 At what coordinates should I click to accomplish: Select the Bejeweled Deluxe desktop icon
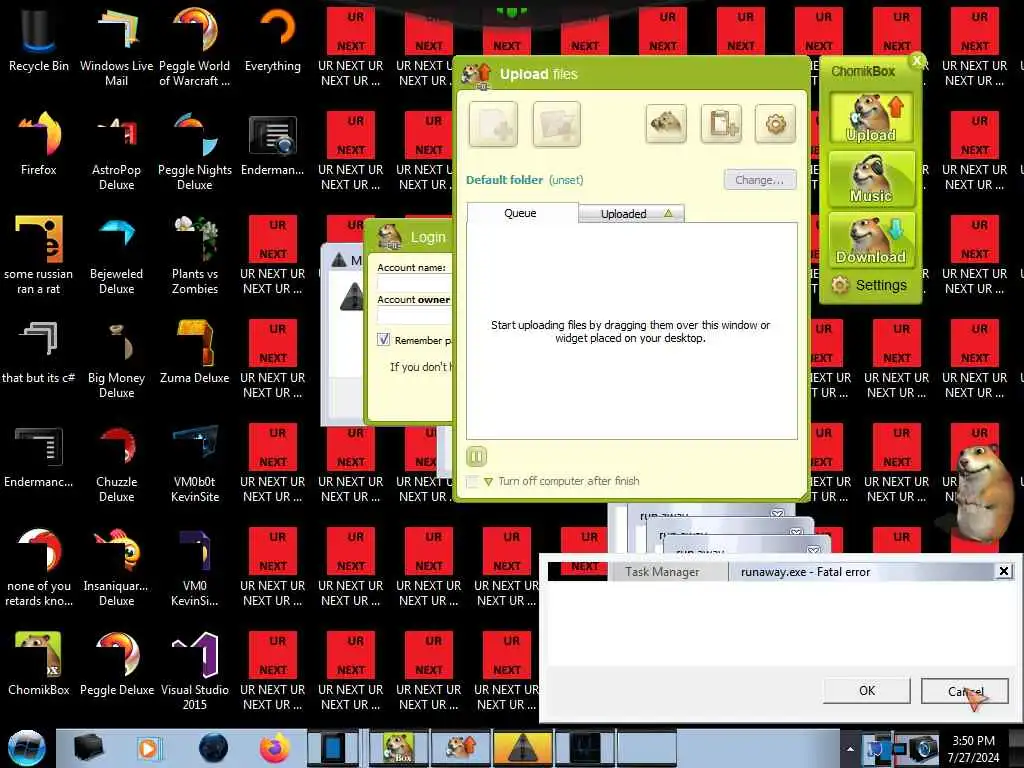pyautogui.click(x=116, y=255)
